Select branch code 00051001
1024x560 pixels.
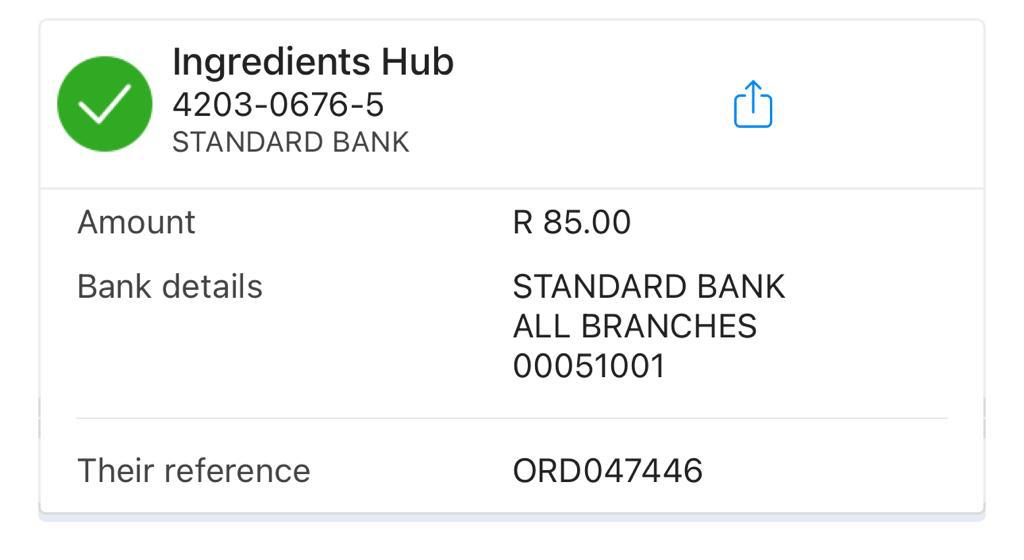(x=588, y=366)
